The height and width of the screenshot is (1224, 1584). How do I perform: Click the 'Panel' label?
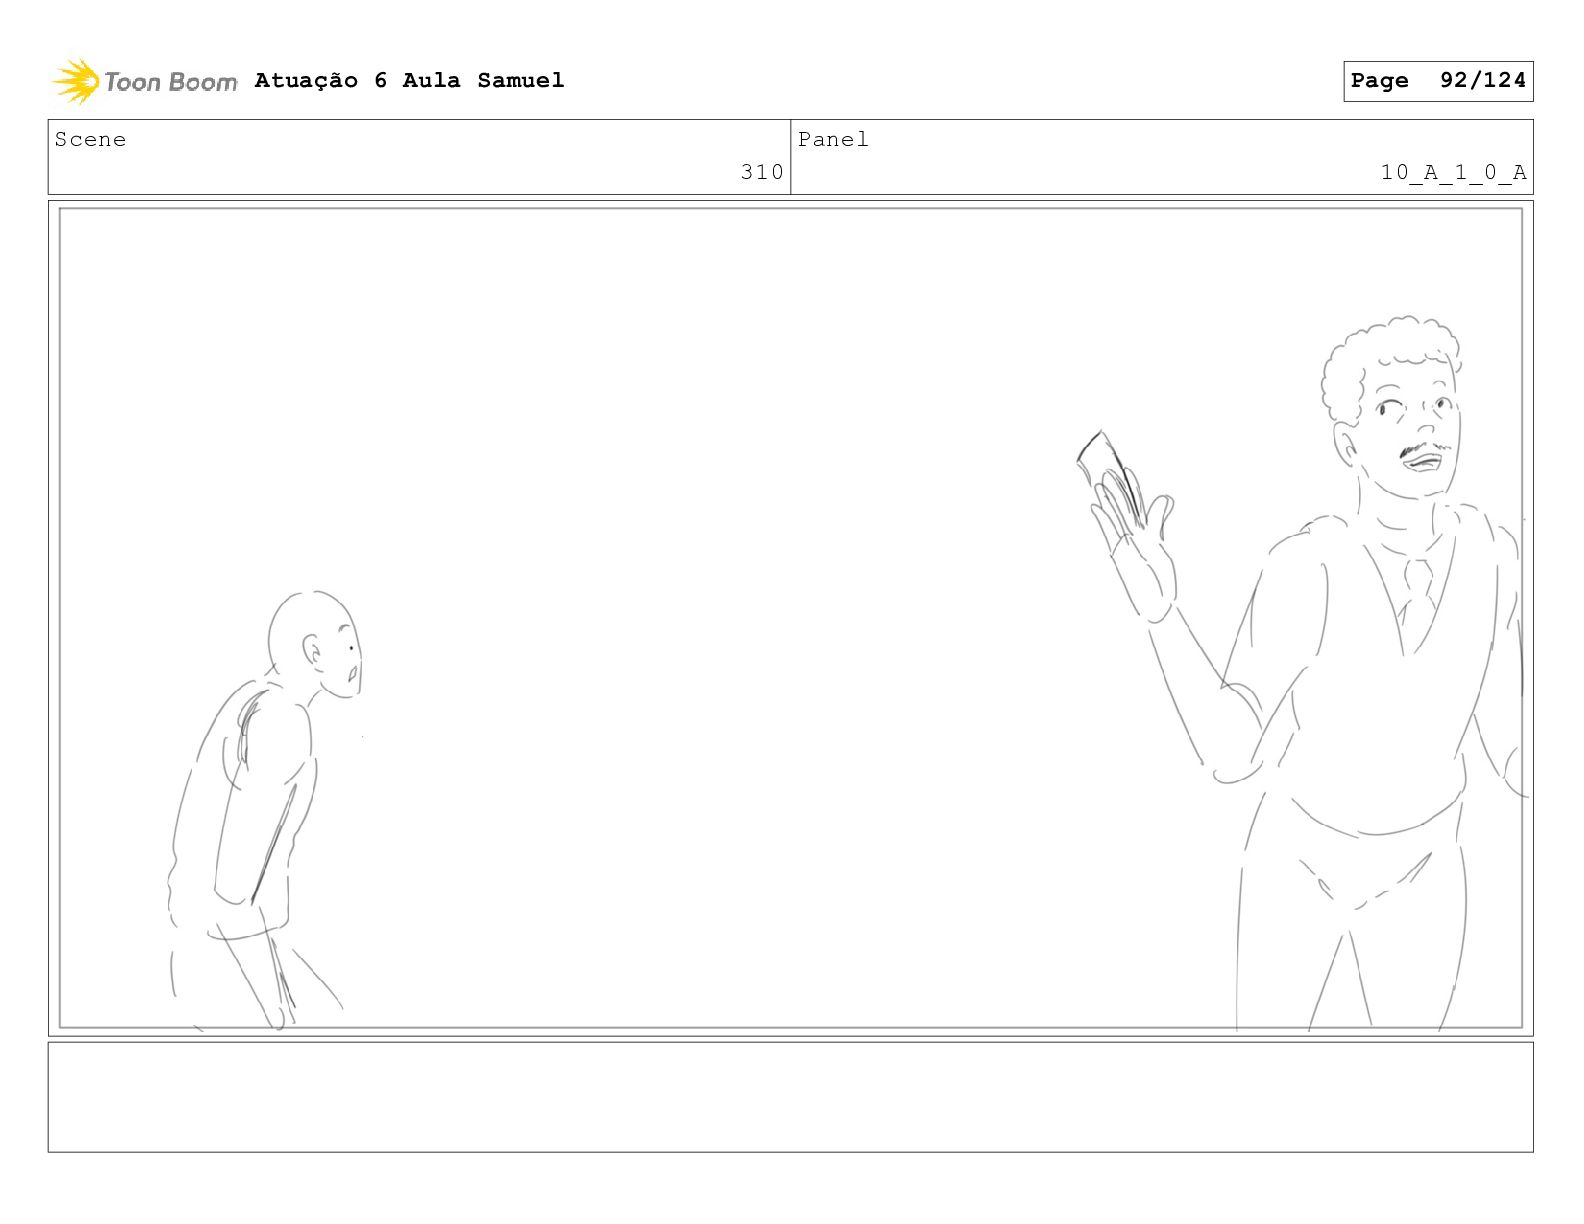pyautogui.click(x=833, y=139)
